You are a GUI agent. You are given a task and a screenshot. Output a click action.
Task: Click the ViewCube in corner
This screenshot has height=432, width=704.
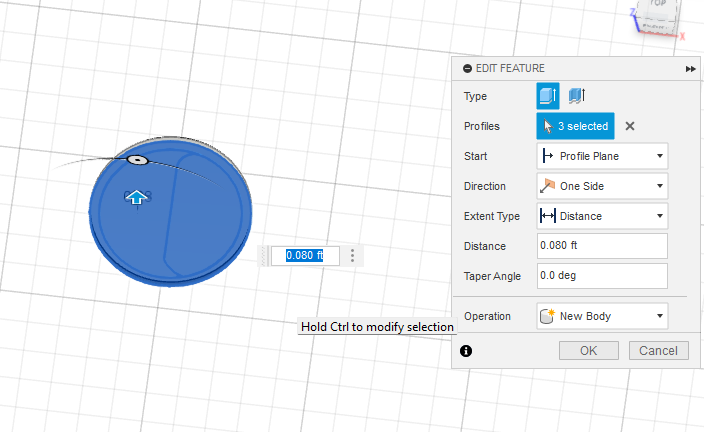coord(659,18)
